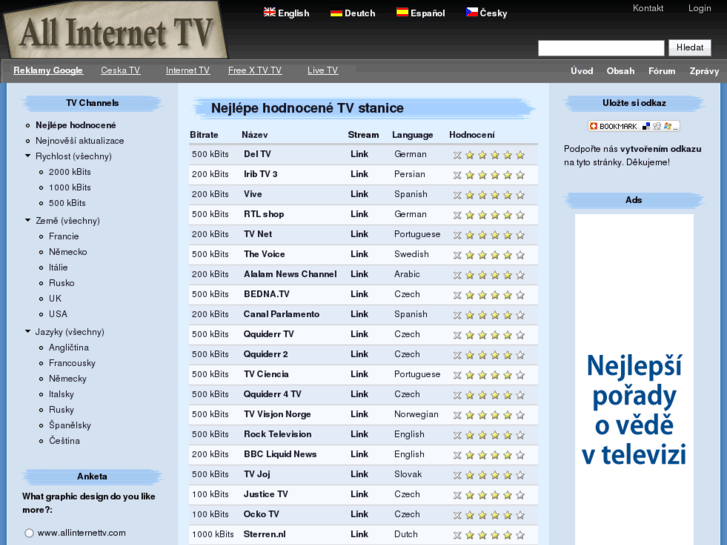Viewport: 727px width, 545px height.
Task: Collapse the Země (všechny) list
Action: (x=28, y=220)
